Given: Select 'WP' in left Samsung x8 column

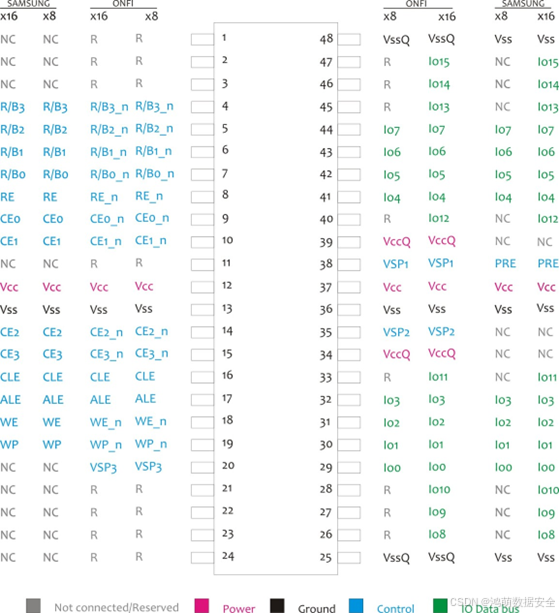Looking at the screenshot, I should point(52,445).
